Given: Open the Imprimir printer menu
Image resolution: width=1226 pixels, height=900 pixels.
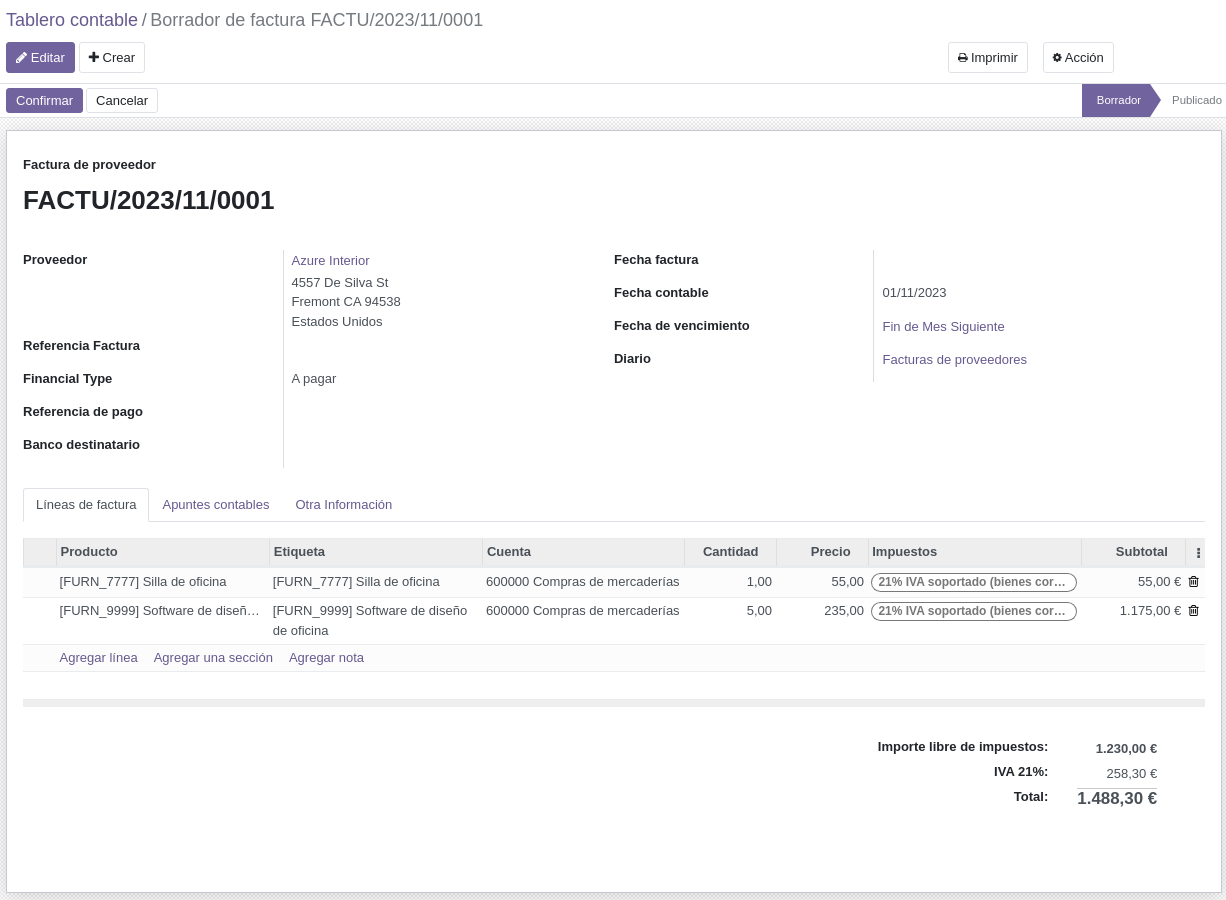Looking at the screenshot, I should pyautogui.click(x=988, y=57).
